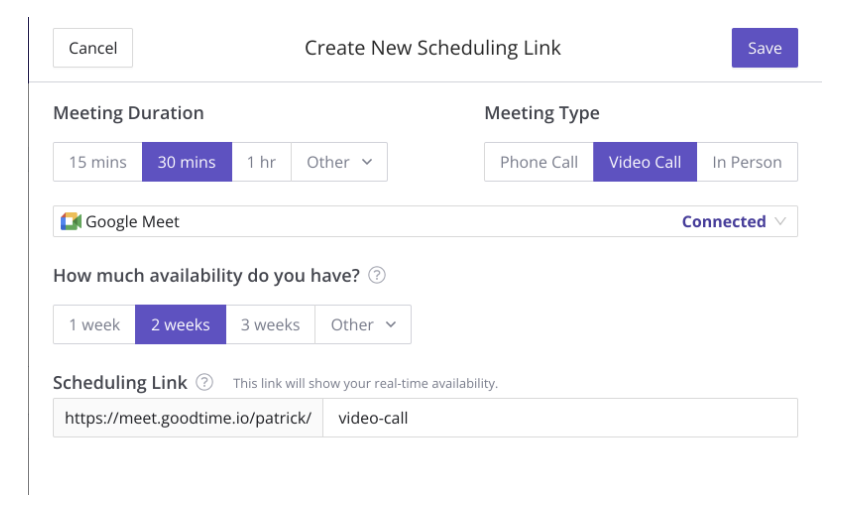Select the 15 mins duration option

(x=98, y=162)
